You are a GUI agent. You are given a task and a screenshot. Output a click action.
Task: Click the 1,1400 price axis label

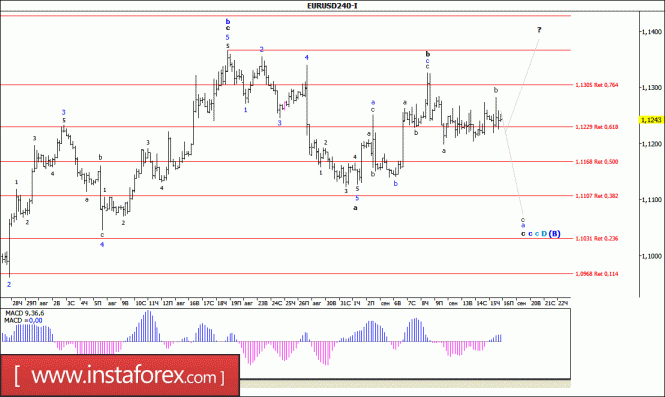[x=651, y=31]
